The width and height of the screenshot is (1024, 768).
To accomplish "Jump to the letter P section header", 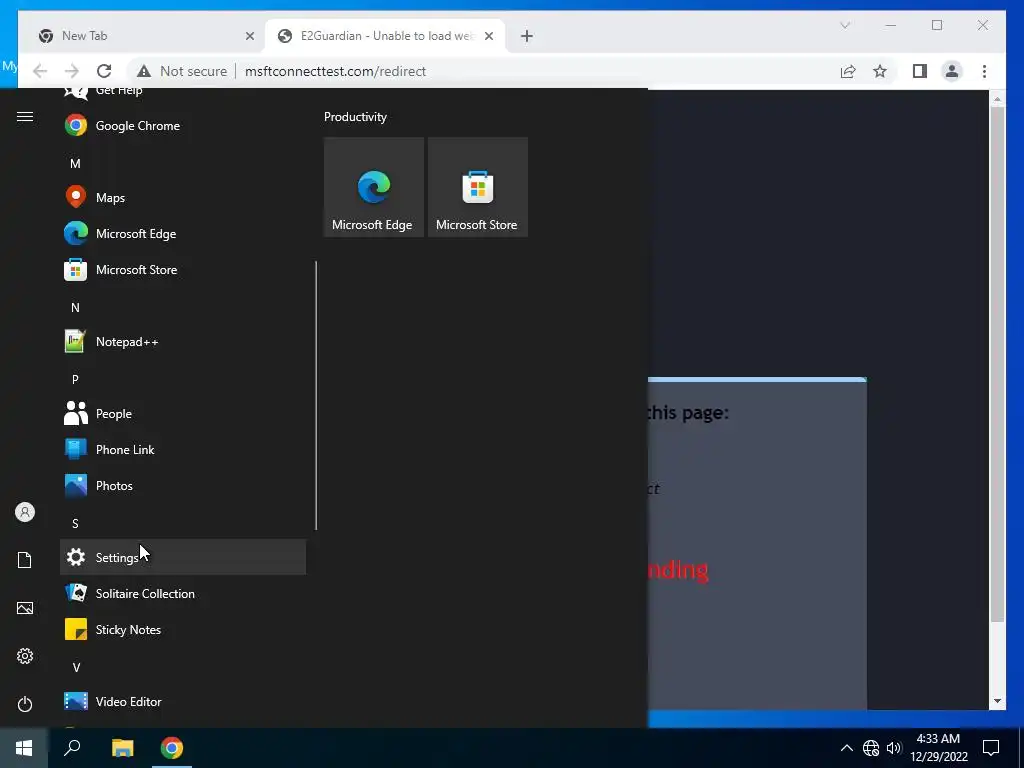I will 75,379.
